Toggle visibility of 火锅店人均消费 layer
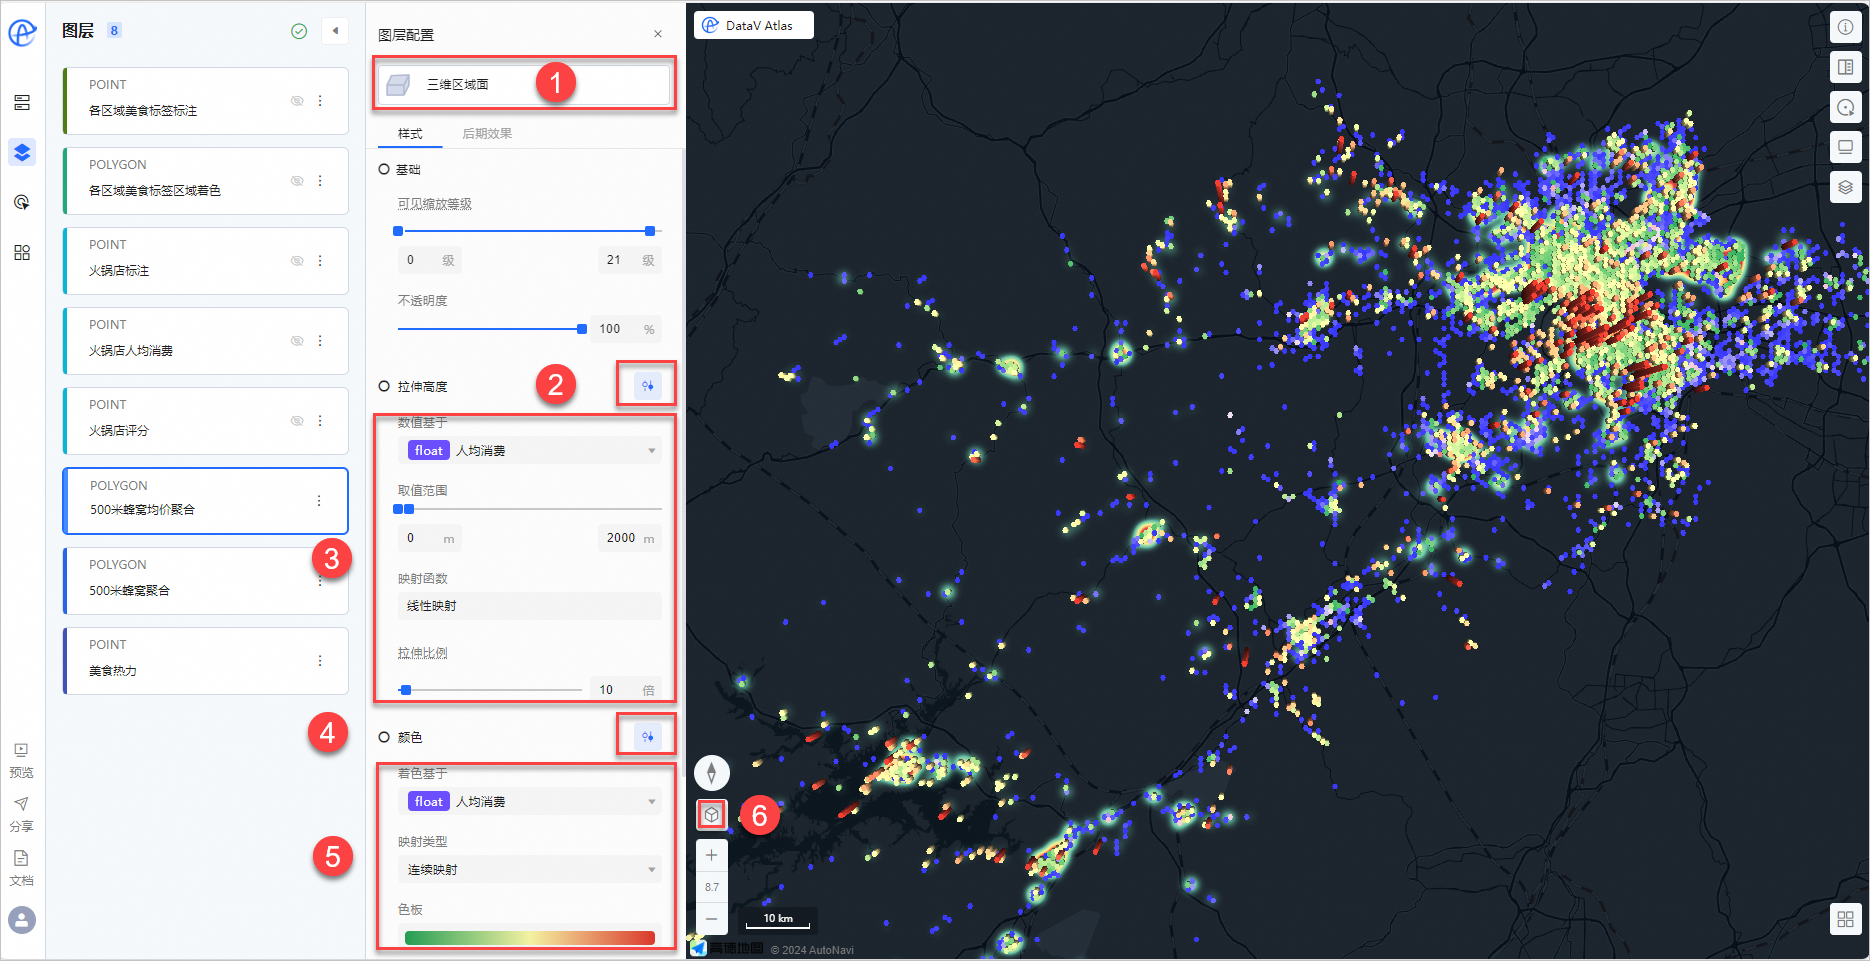This screenshot has height=961, width=1870. pyautogui.click(x=297, y=341)
